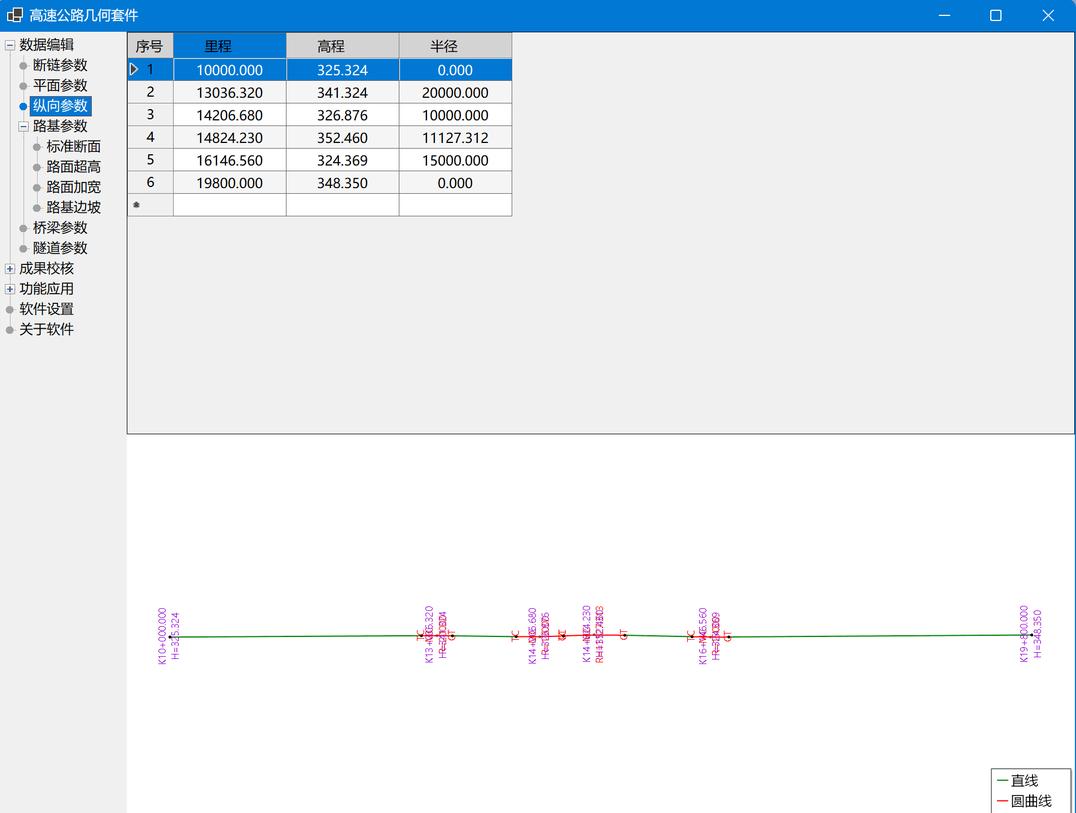Click elevation cell 324.369
The height and width of the screenshot is (813, 1076).
coord(342,161)
